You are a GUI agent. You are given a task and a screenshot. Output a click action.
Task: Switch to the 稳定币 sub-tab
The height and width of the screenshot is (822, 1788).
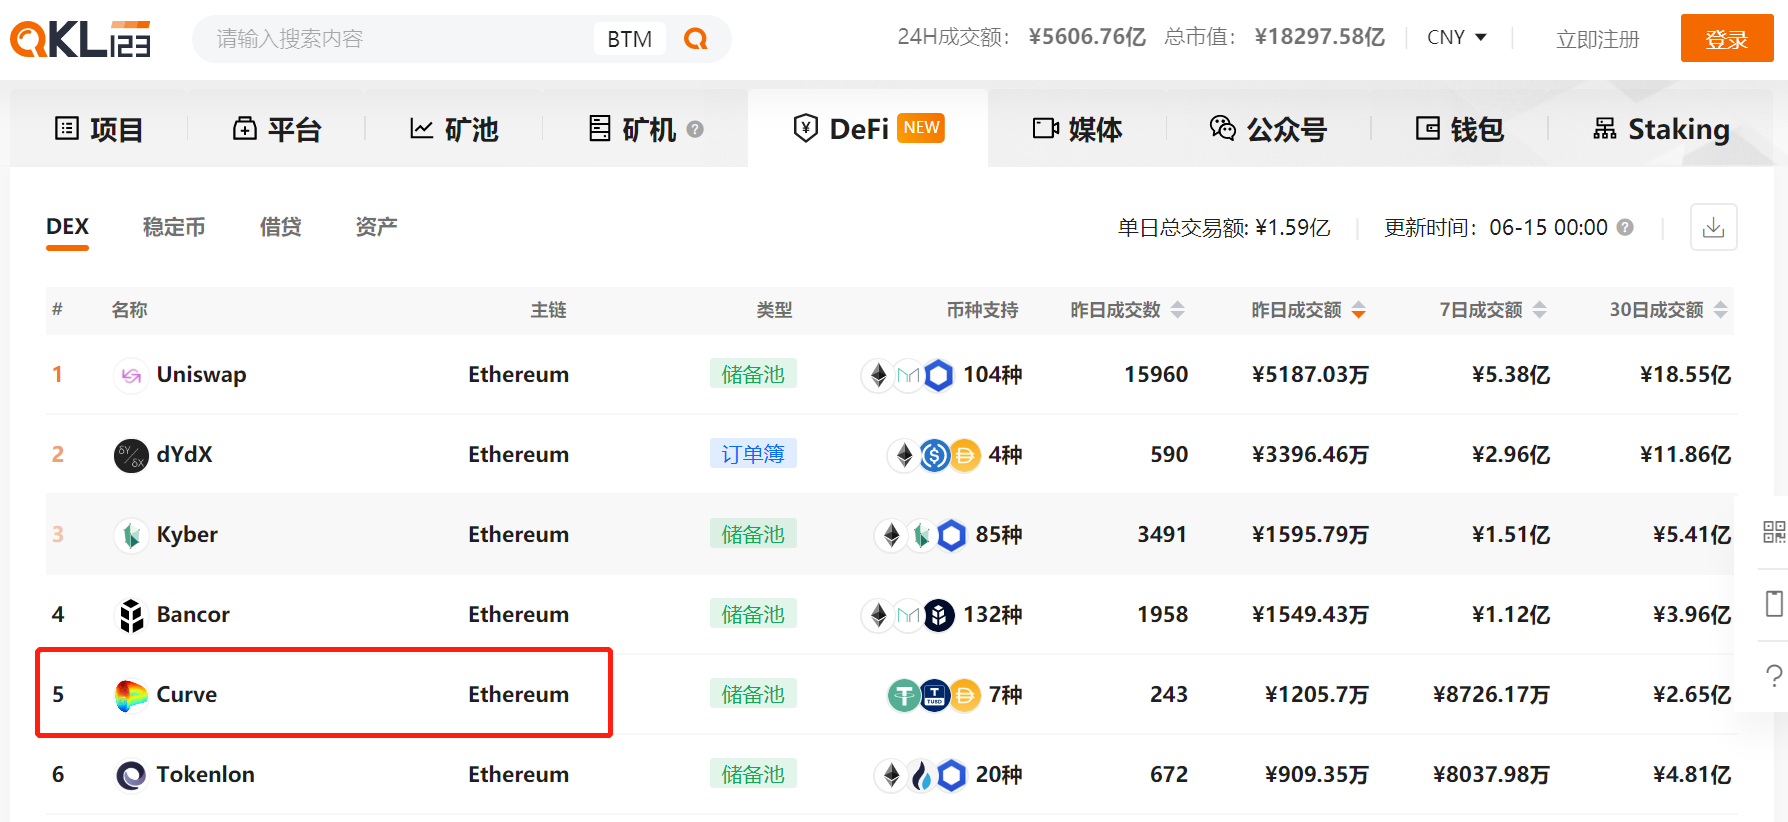pos(174,227)
